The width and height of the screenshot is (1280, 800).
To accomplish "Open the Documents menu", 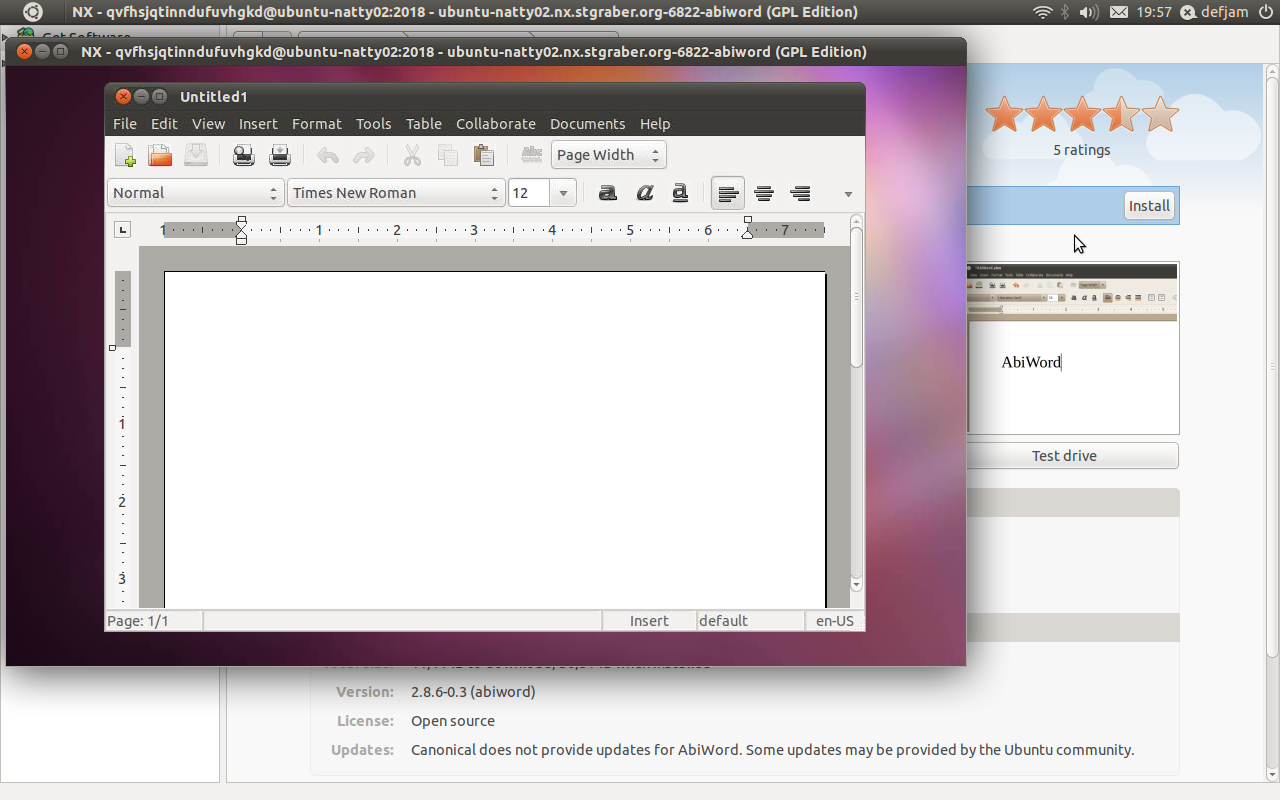I will (x=587, y=124).
